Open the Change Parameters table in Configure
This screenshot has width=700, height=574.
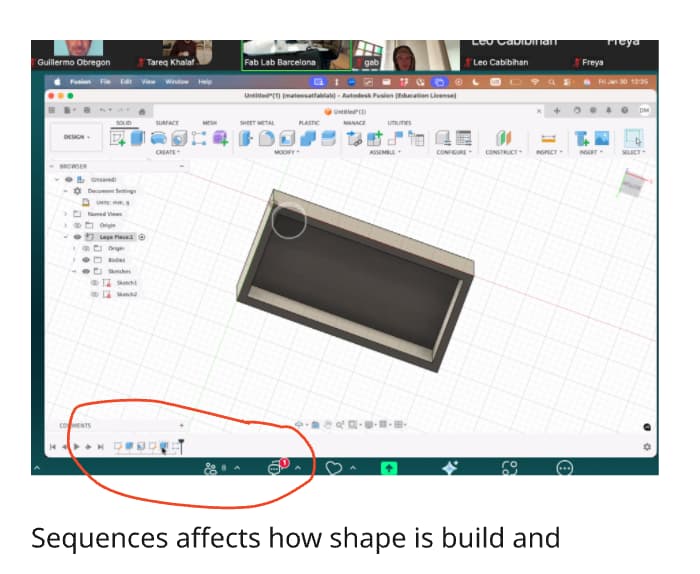463,138
